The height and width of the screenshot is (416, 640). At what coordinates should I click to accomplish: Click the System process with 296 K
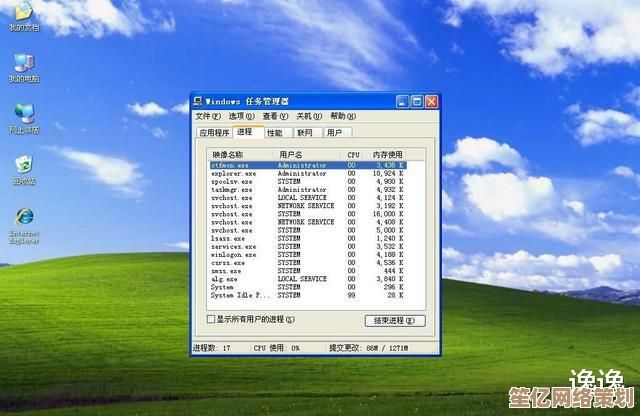(x=308, y=287)
